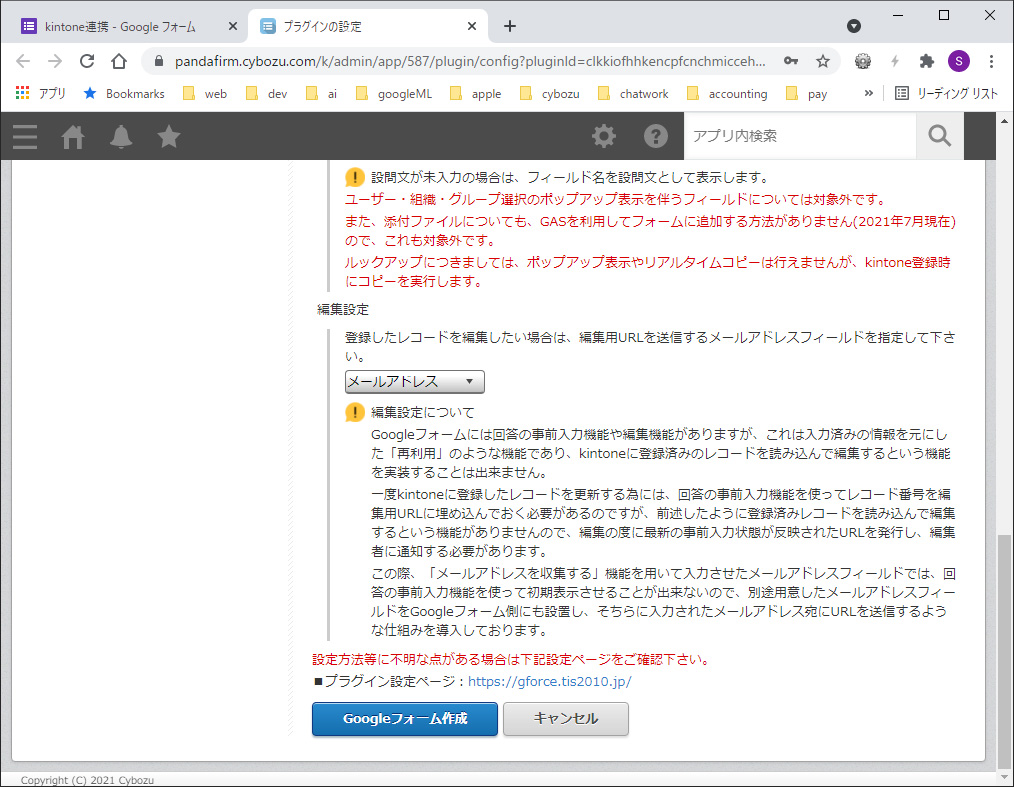Expand the メールアドレス field dropdown
Viewport: 1014px width, 787px height.
tap(414, 382)
